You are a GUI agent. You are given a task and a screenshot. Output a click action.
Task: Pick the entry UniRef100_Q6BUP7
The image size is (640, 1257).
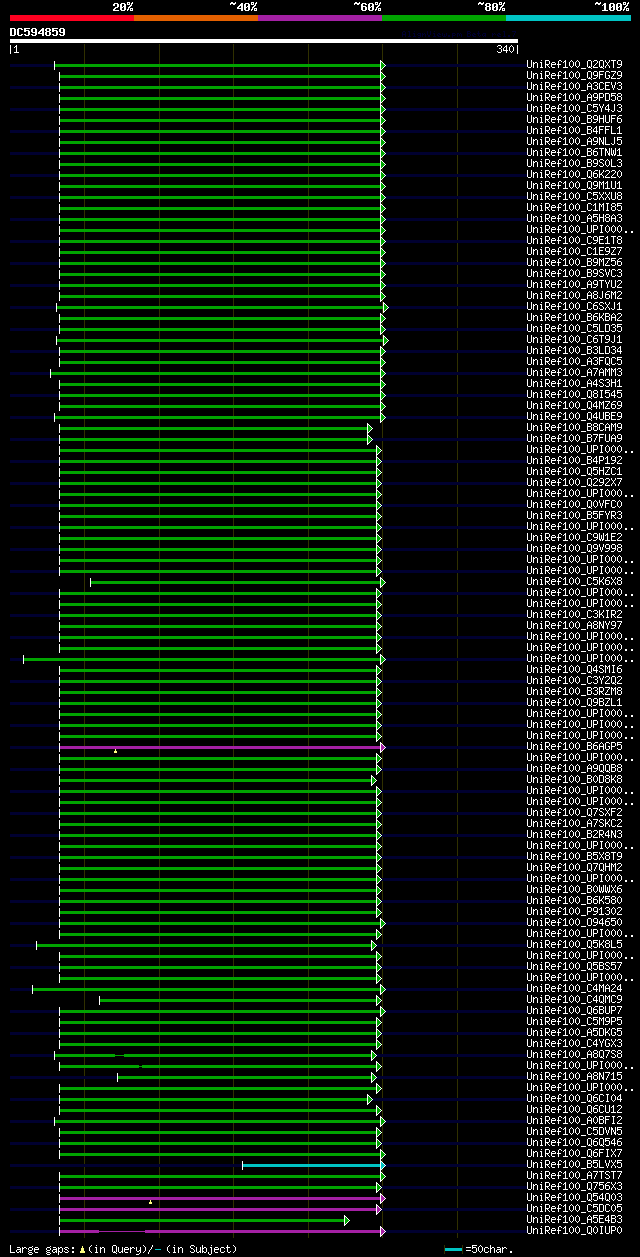tap(574, 1010)
